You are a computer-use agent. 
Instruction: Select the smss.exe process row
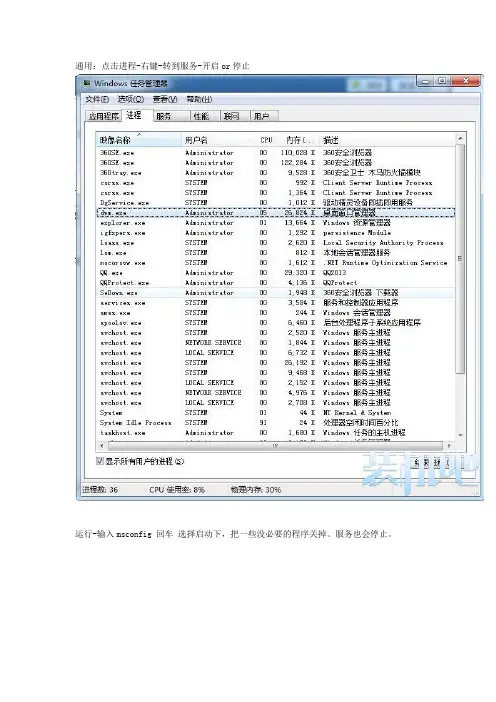tap(276, 313)
